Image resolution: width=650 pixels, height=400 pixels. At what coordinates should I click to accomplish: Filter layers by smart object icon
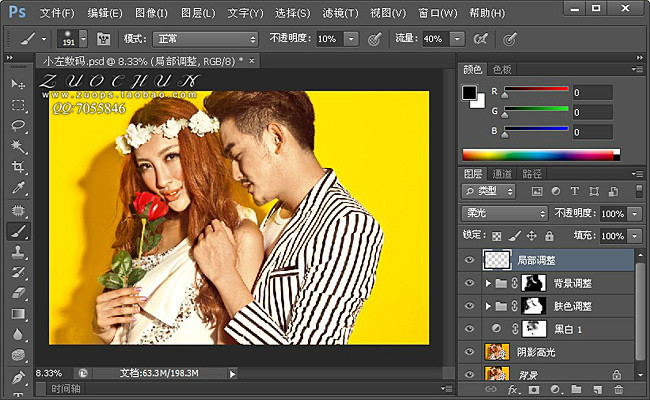point(614,191)
